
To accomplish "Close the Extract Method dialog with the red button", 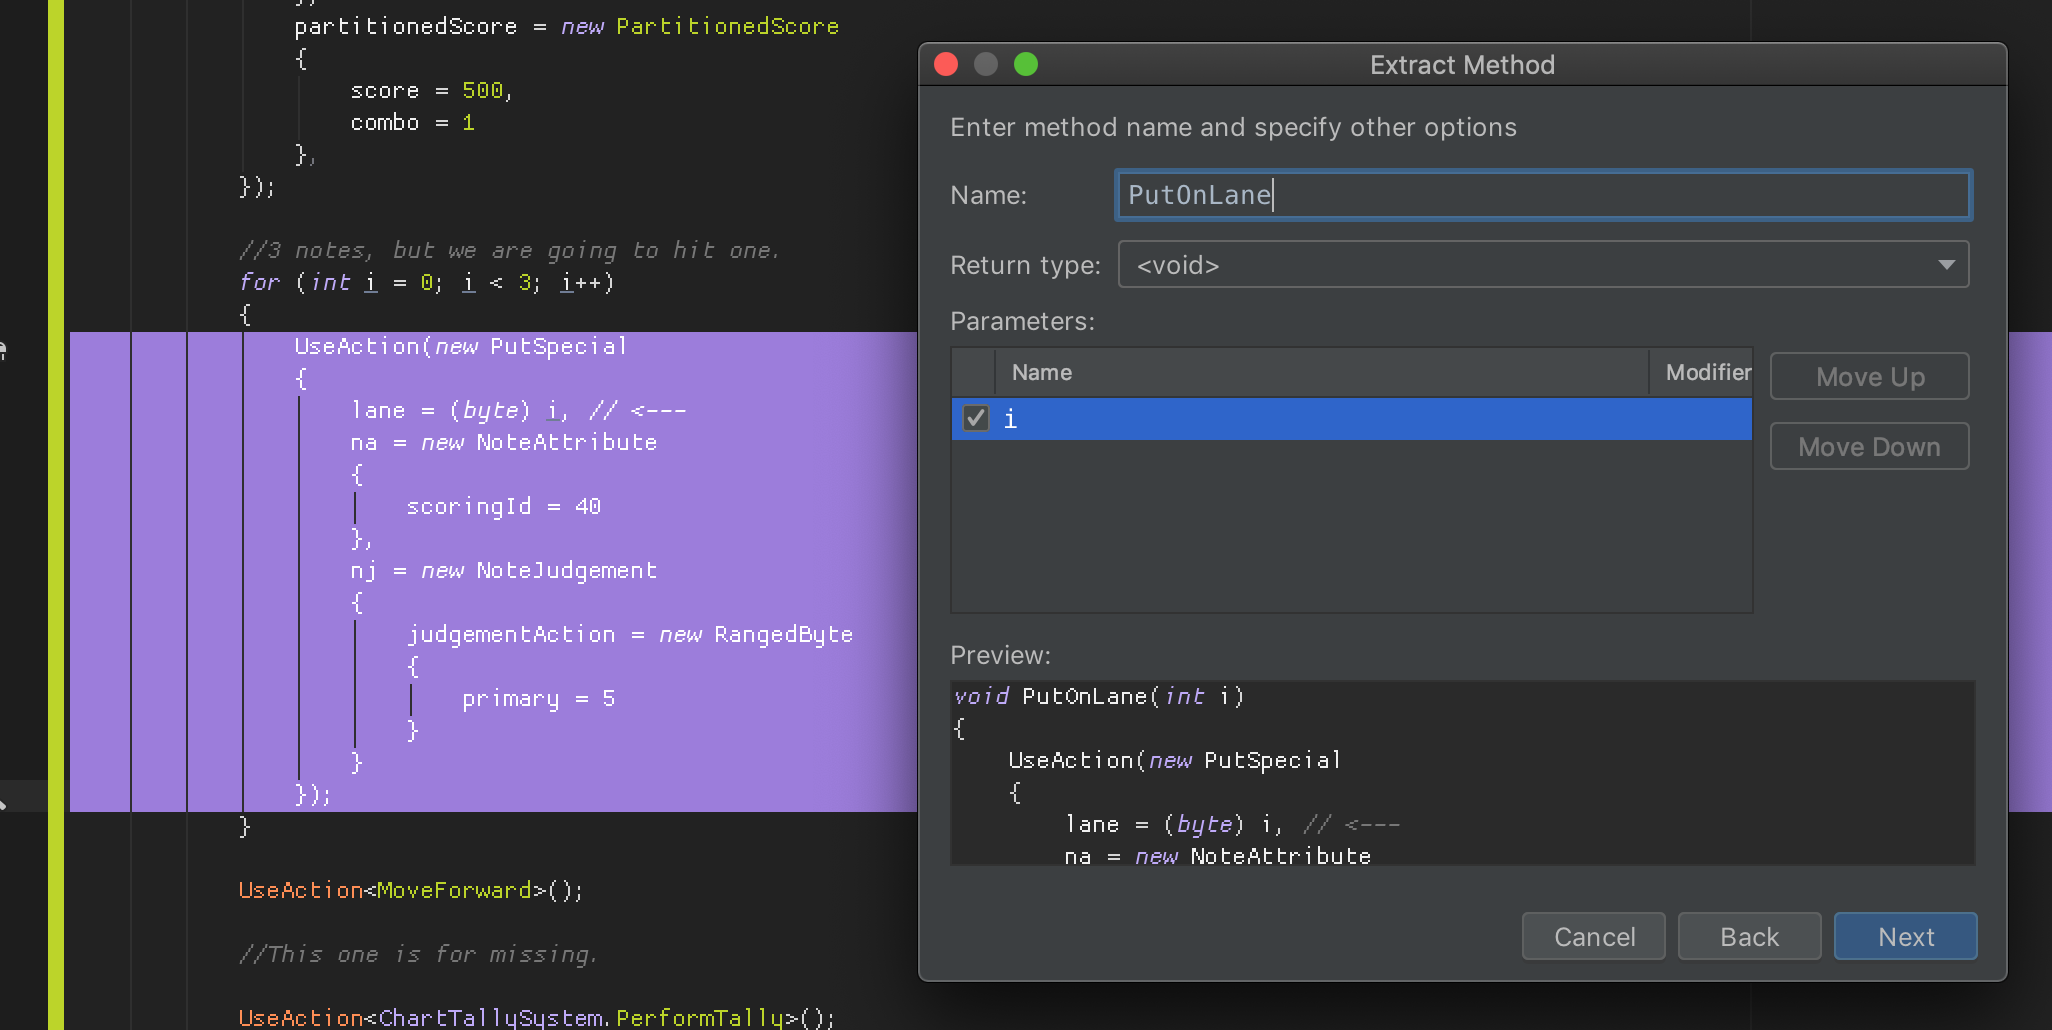I will 946,65.
